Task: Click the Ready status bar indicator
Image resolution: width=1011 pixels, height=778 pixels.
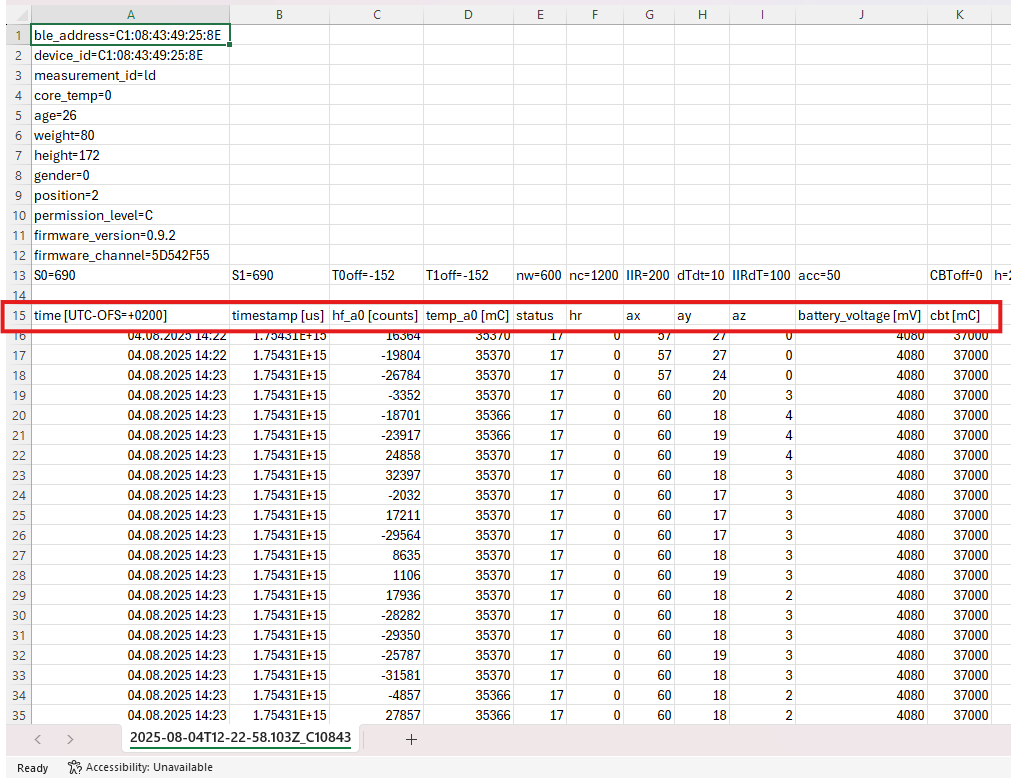Action: pos(32,768)
